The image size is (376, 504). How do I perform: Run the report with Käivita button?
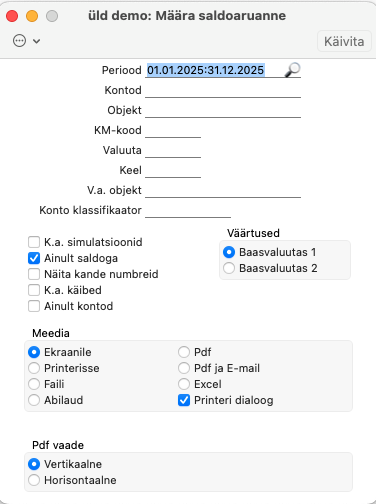[x=344, y=41]
